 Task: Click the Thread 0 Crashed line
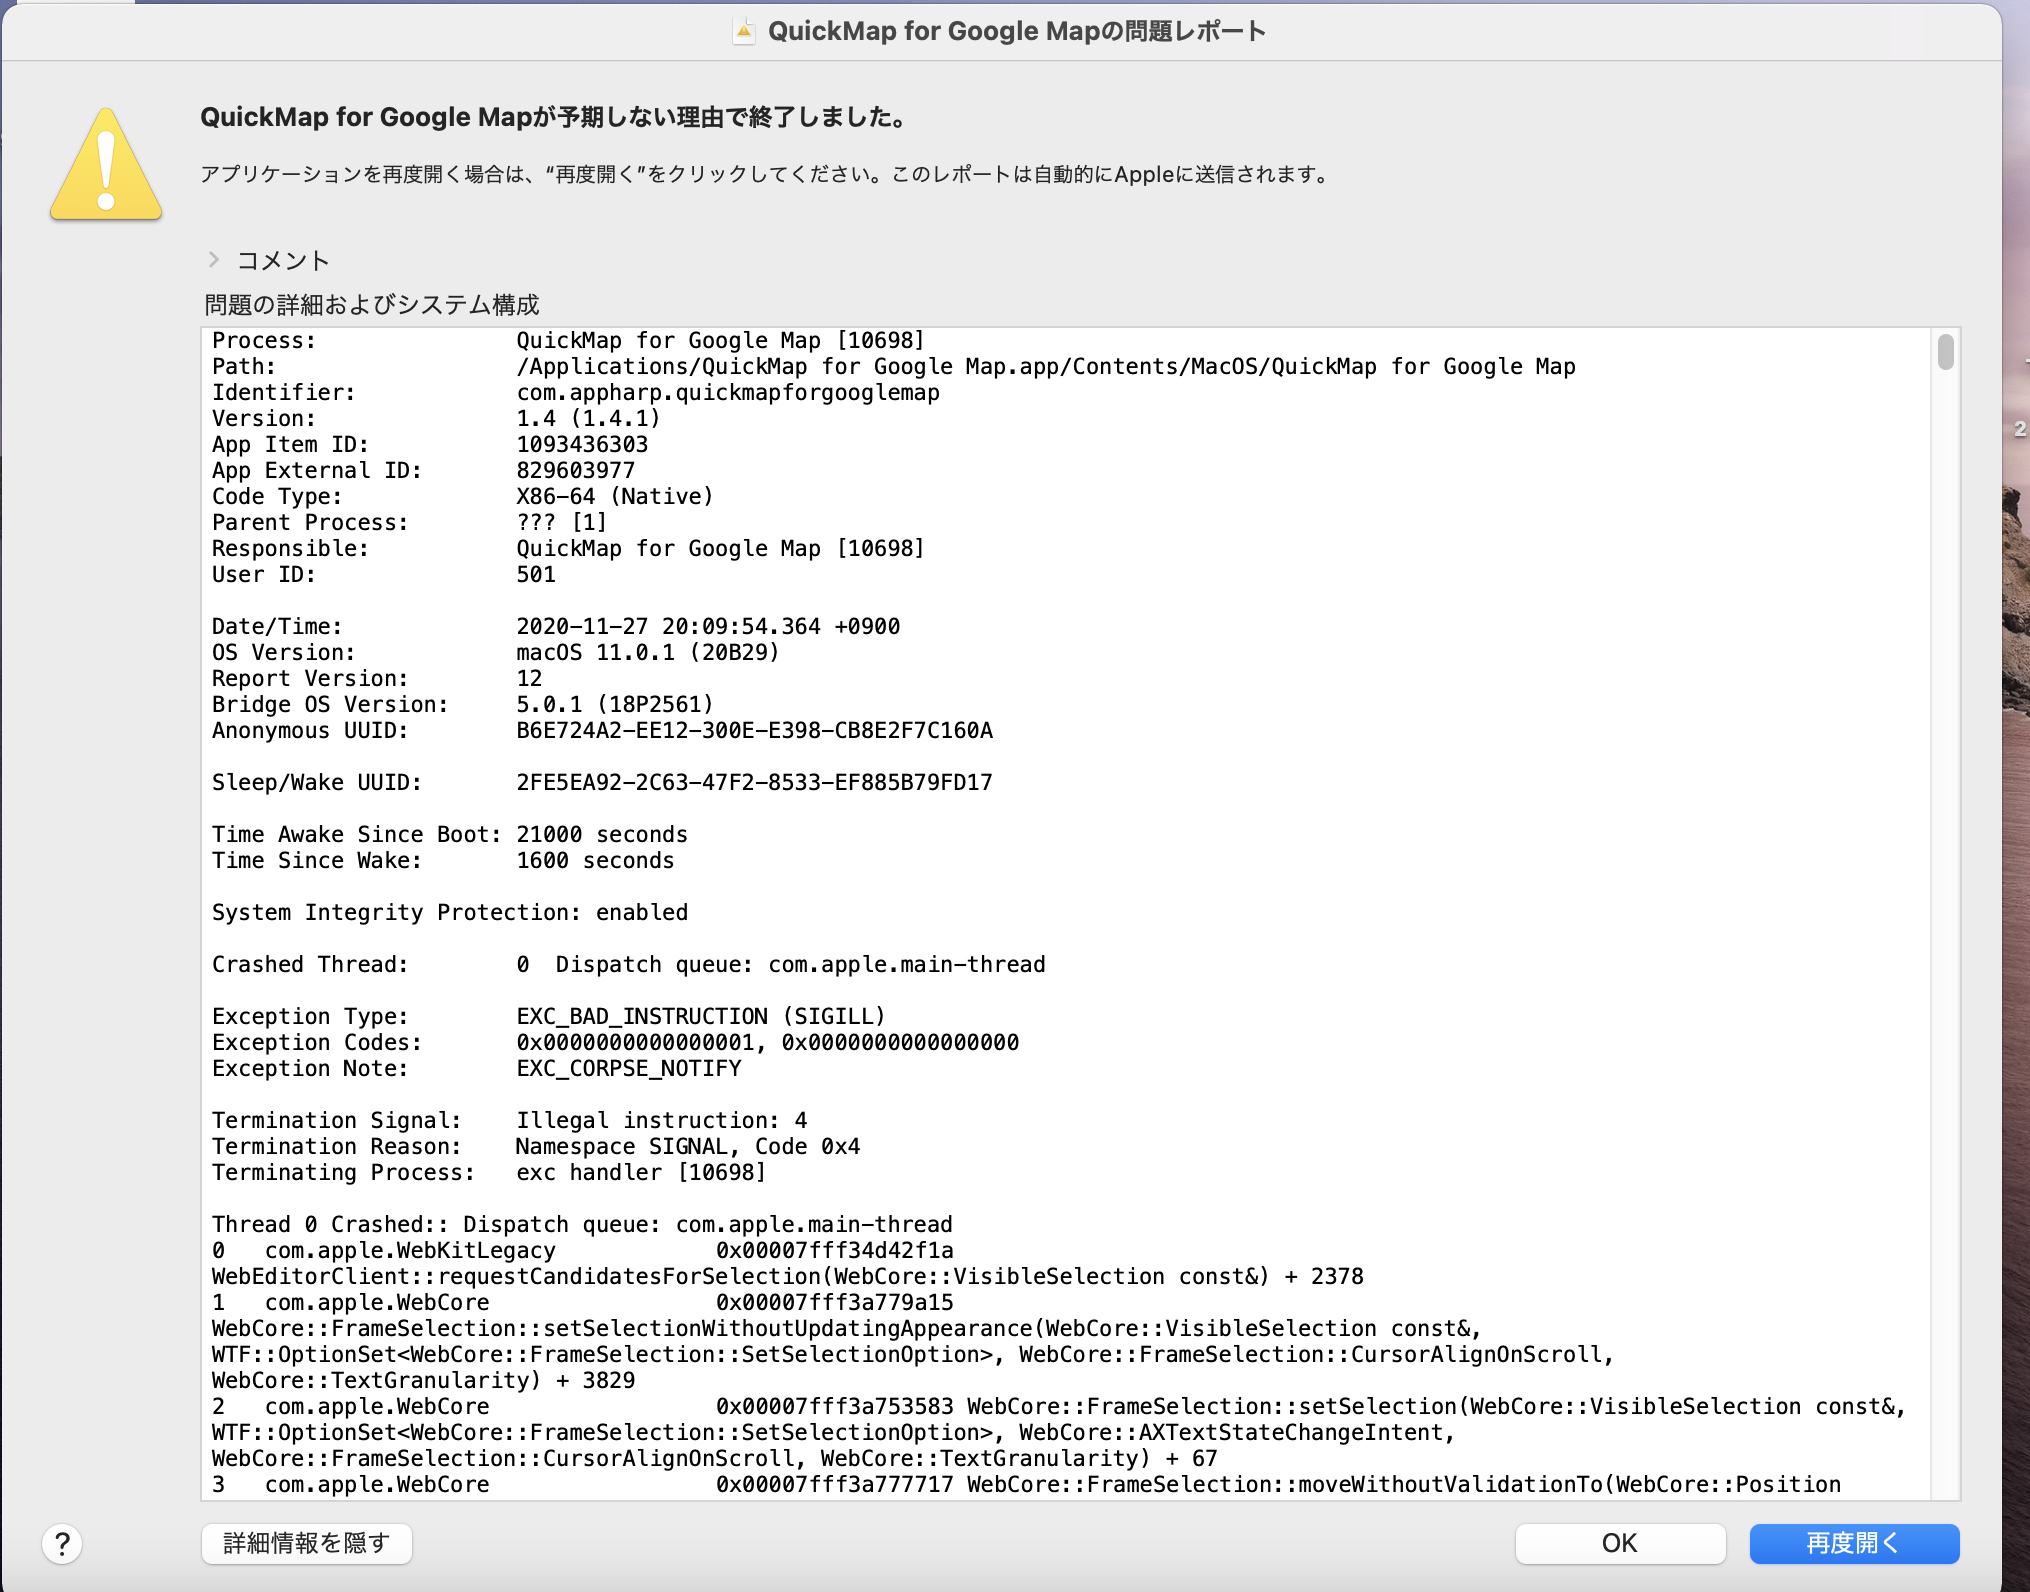tap(581, 1225)
